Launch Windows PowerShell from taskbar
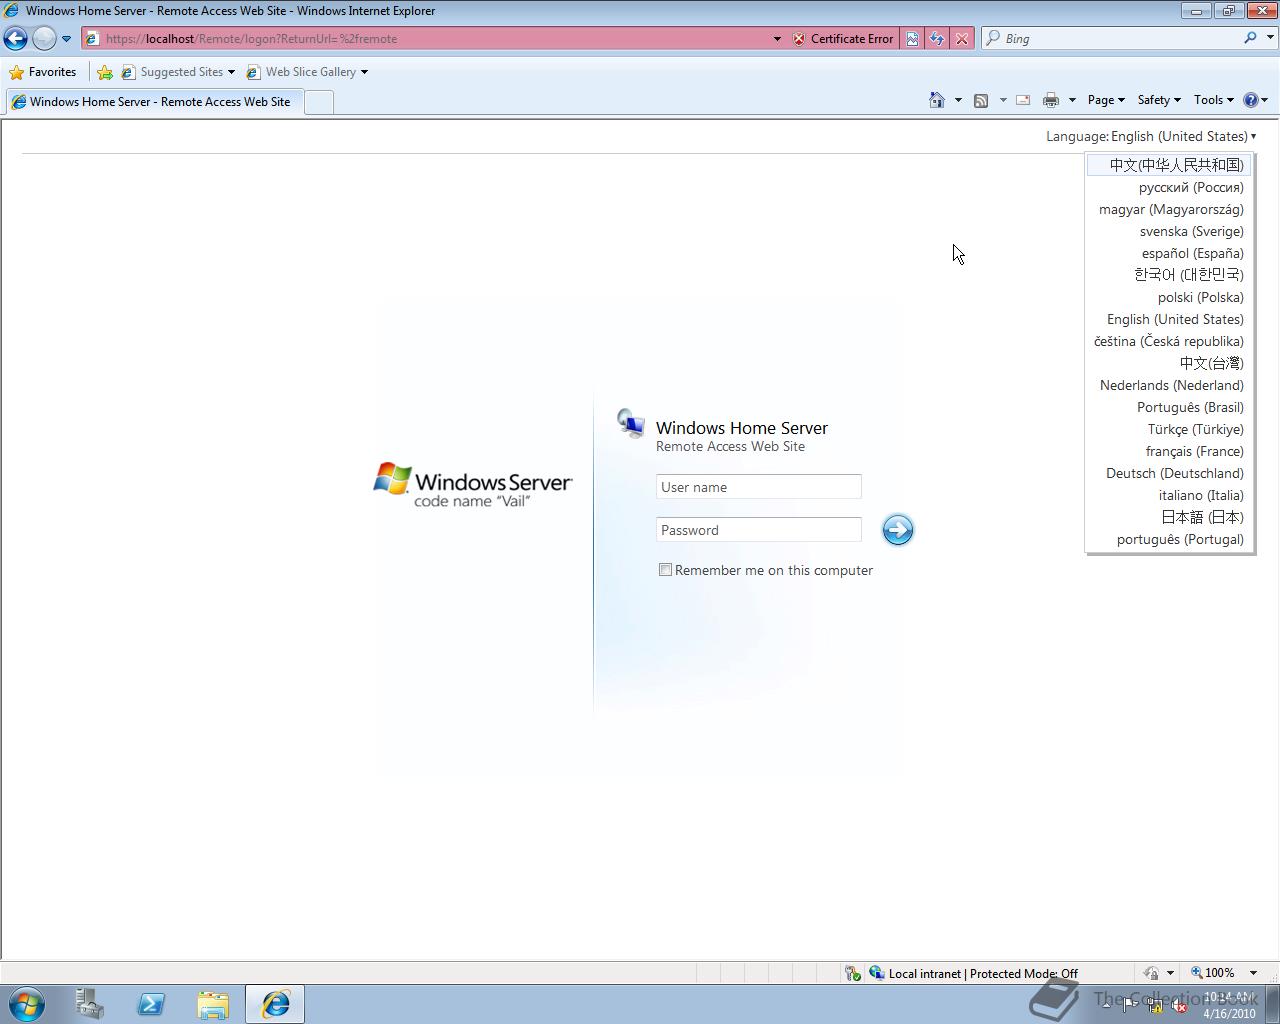Screen dimensions: 1280x1024 tap(151, 1004)
